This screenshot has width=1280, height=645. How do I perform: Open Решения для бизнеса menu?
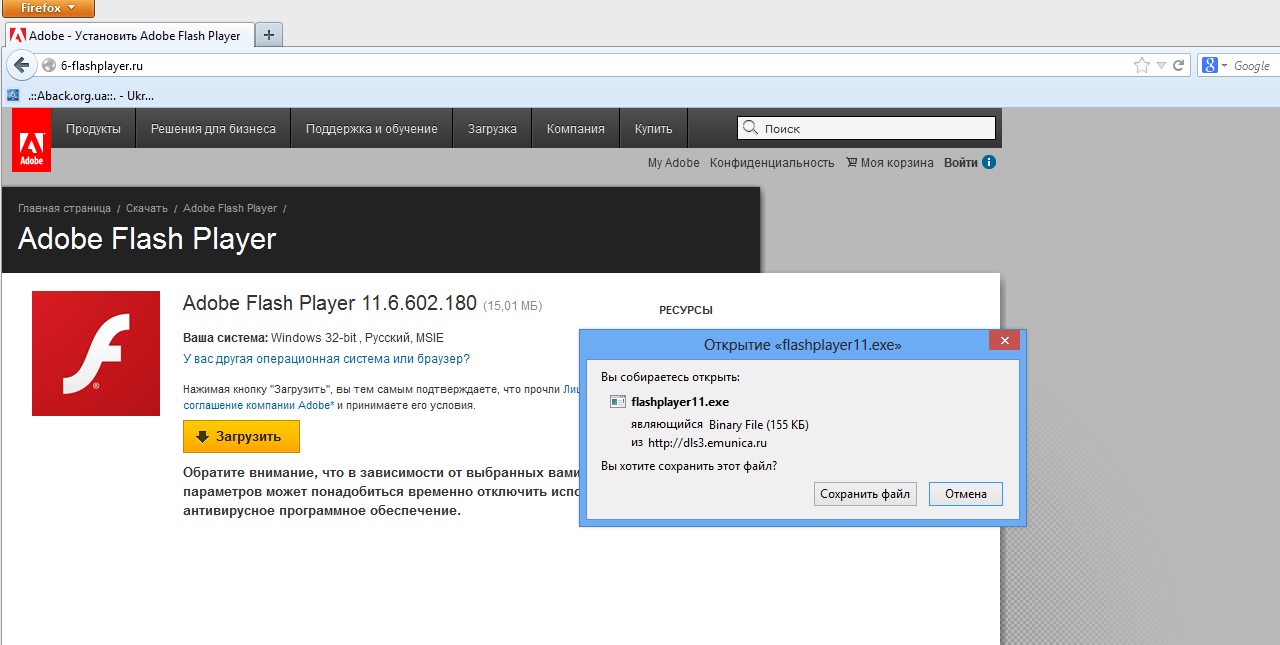[x=213, y=129]
